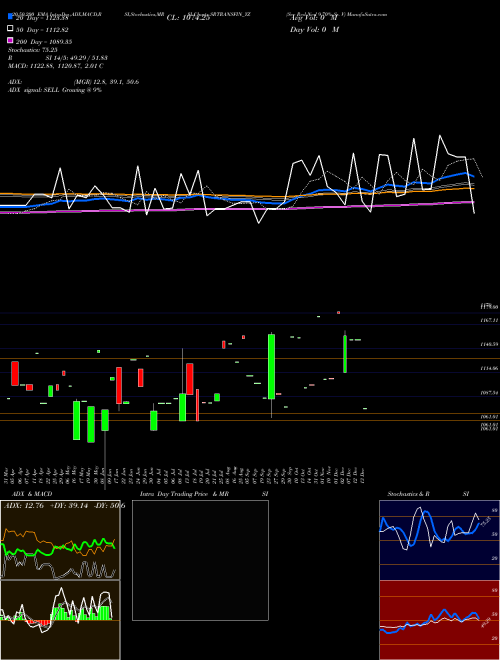Click the 'Intra Day Trading Price & MR' title

(184, 494)
